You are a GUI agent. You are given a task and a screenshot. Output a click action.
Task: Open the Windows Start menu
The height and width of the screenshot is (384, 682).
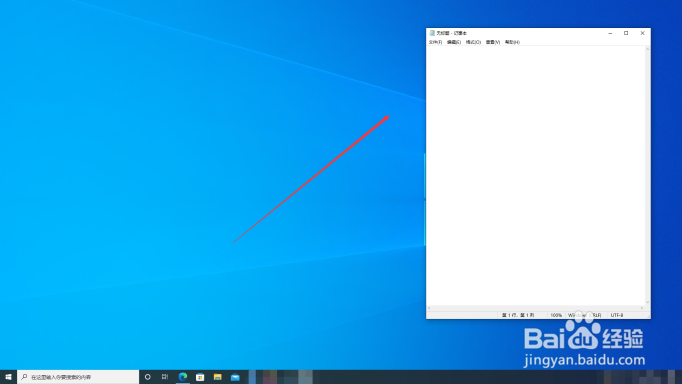coord(8,377)
